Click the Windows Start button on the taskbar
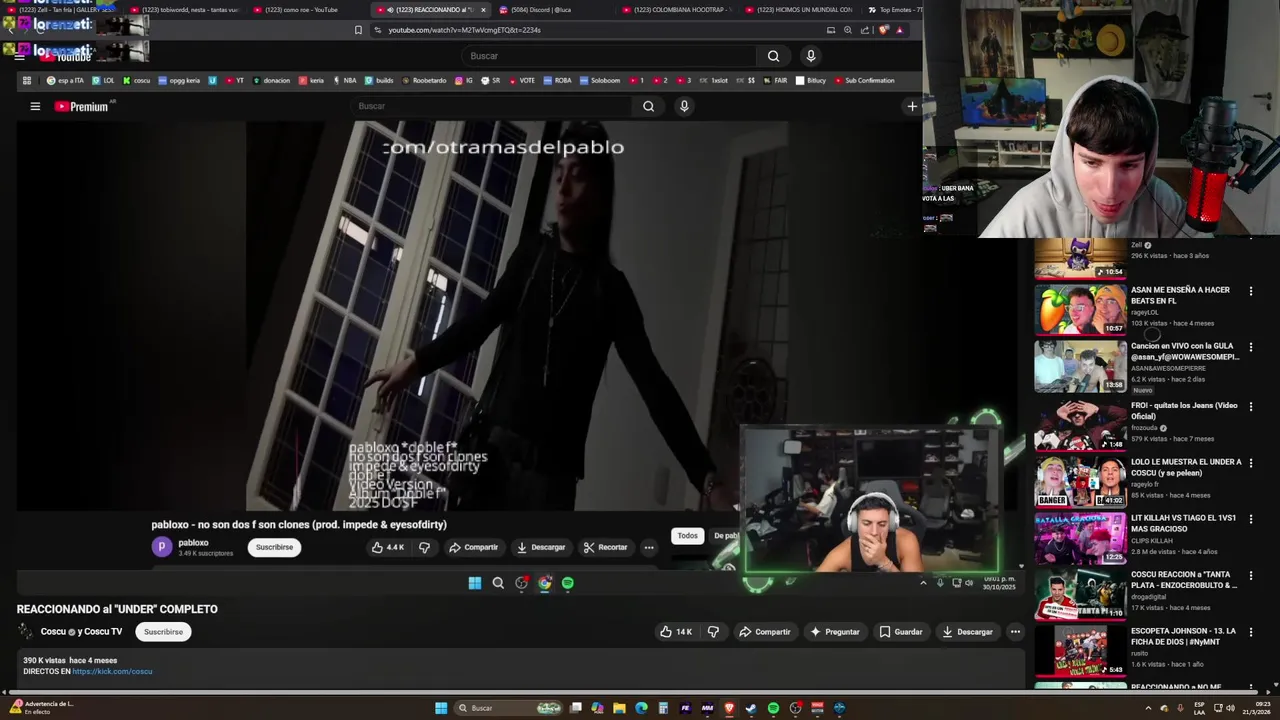Viewport: 1280px width, 720px height. pos(441,708)
